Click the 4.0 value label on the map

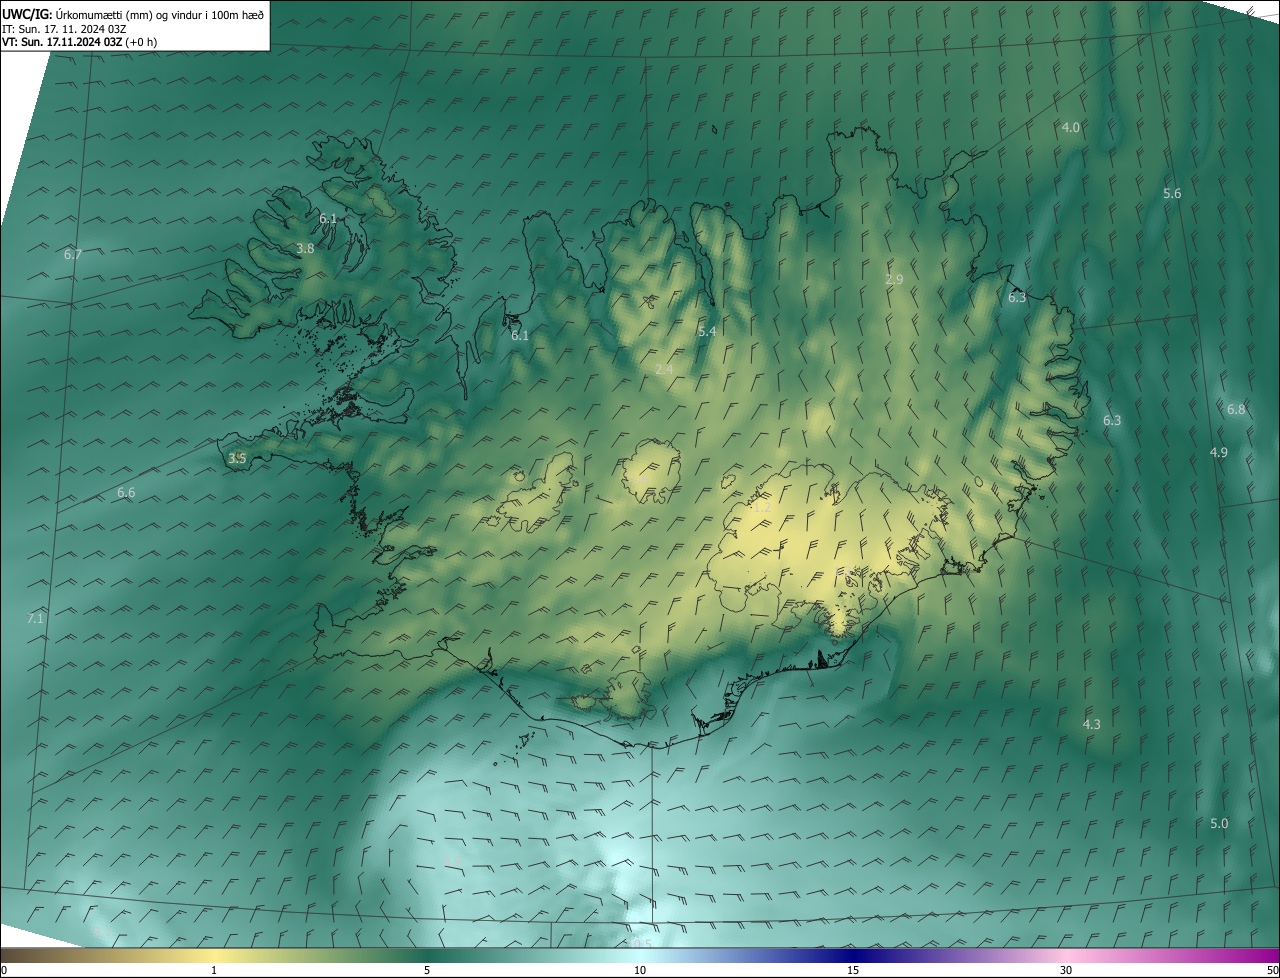coord(1071,127)
